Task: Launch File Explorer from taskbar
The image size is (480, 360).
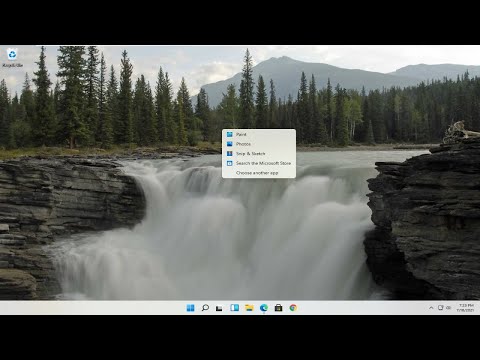Action: pos(249,308)
